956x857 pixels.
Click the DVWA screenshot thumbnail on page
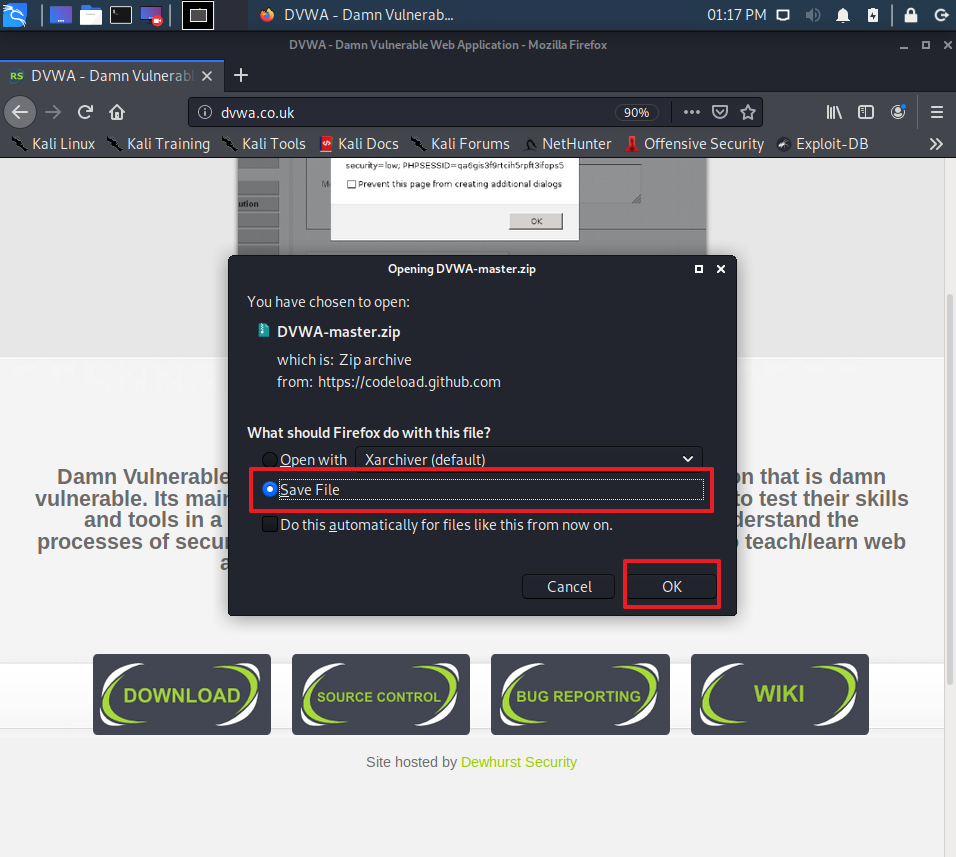(473, 206)
